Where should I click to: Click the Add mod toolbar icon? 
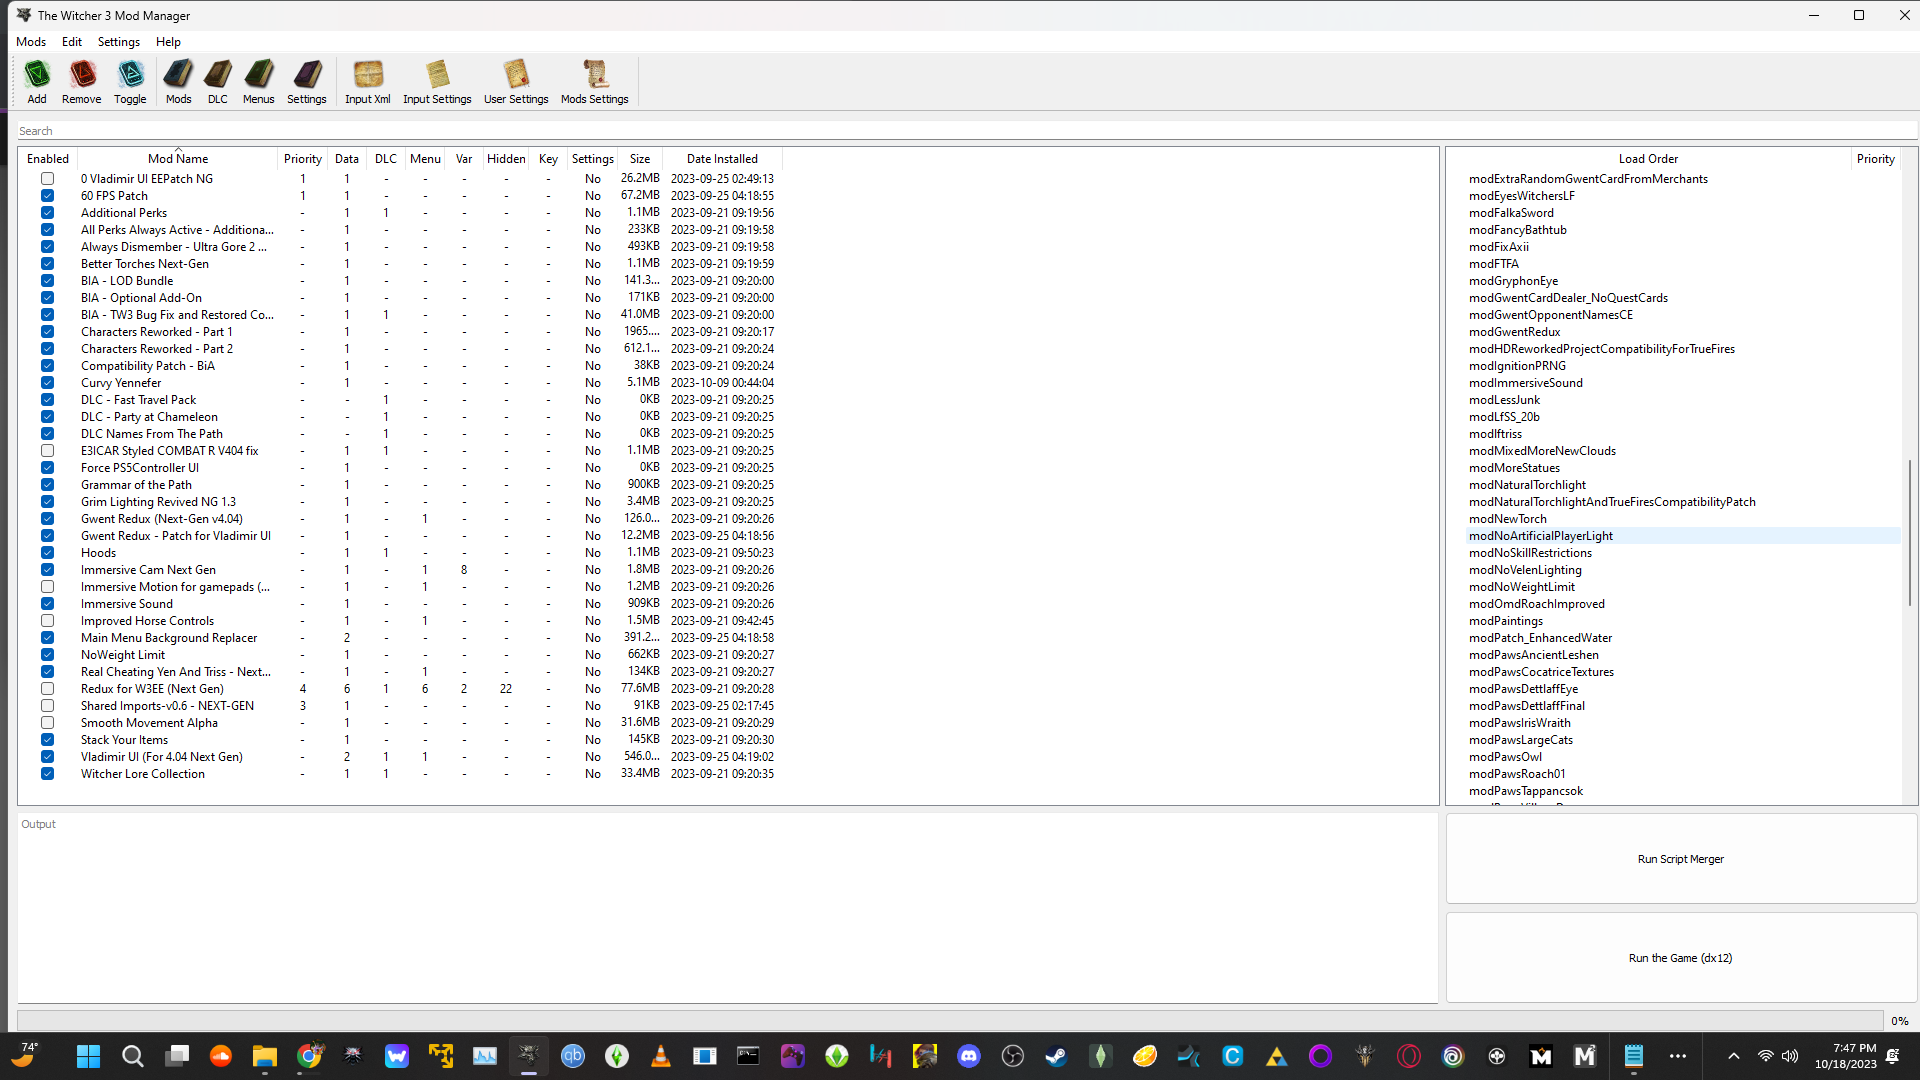(37, 82)
